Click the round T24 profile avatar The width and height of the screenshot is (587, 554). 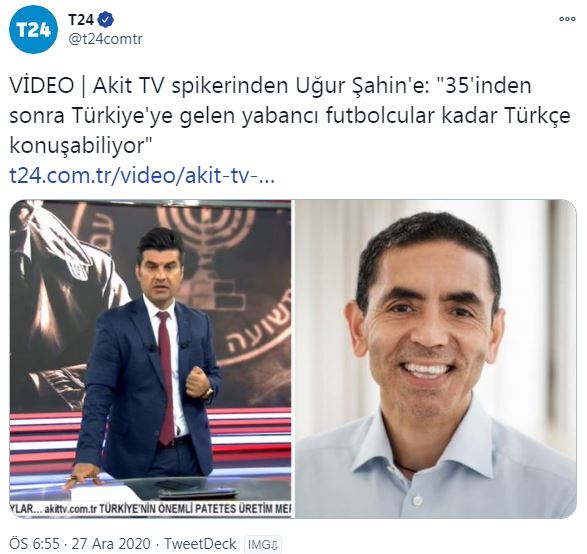point(34,30)
